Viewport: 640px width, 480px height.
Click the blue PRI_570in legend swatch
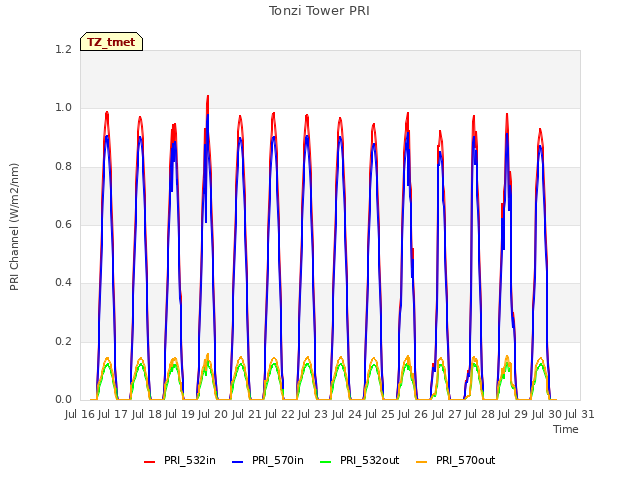pos(238,461)
